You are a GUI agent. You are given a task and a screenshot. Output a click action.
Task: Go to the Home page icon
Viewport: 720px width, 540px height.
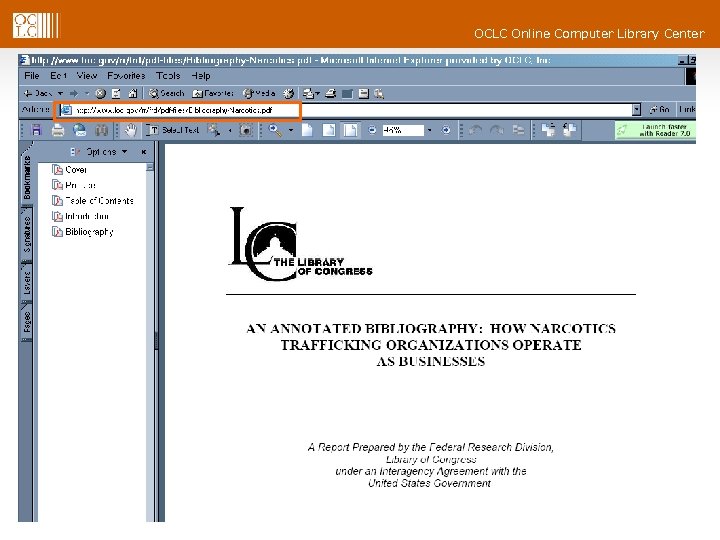click(x=133, y=94)
